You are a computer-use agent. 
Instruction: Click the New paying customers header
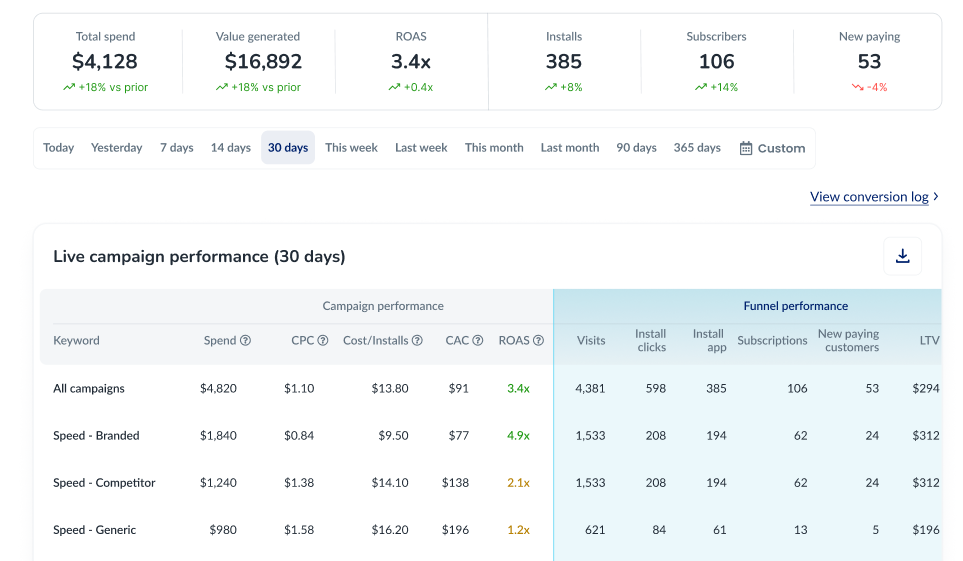[848, 340]
